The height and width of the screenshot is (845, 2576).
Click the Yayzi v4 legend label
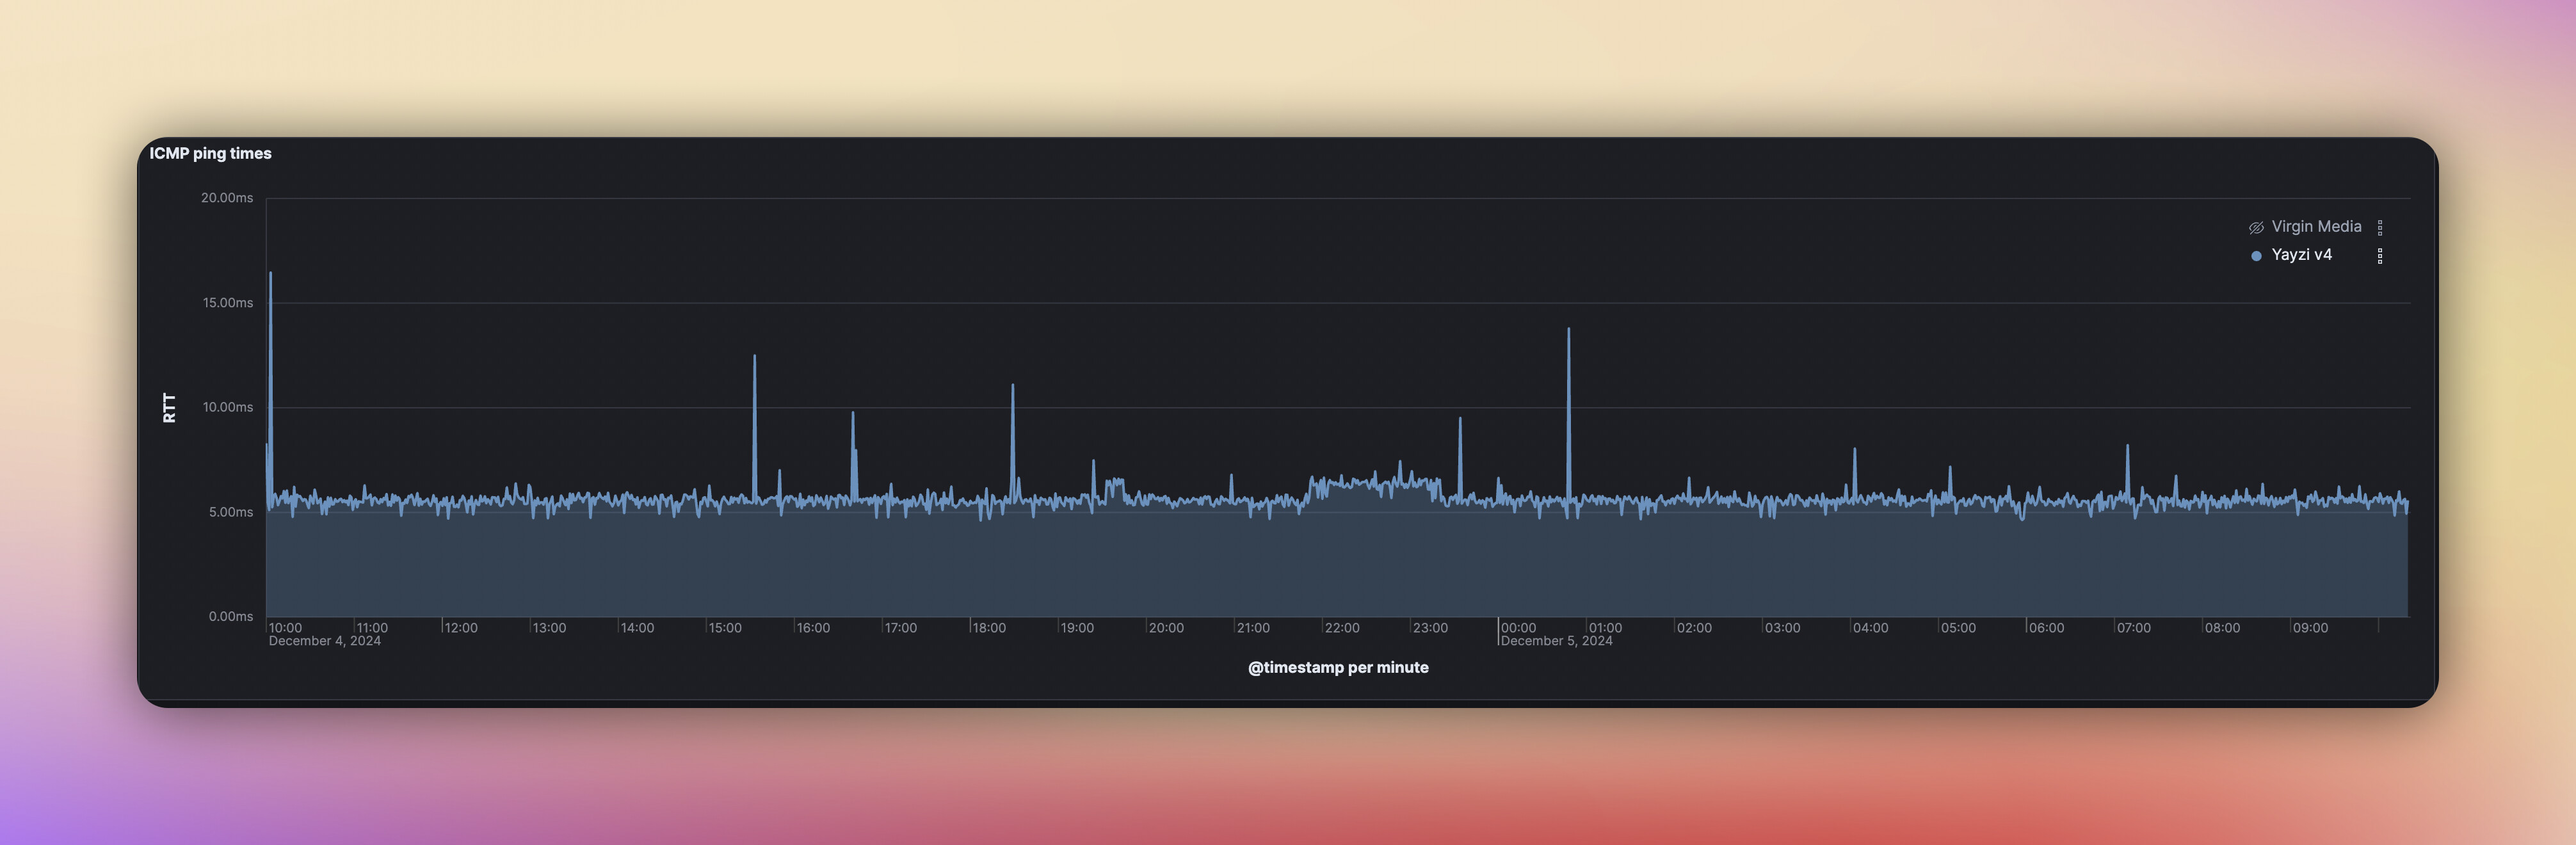[2301, 255]
